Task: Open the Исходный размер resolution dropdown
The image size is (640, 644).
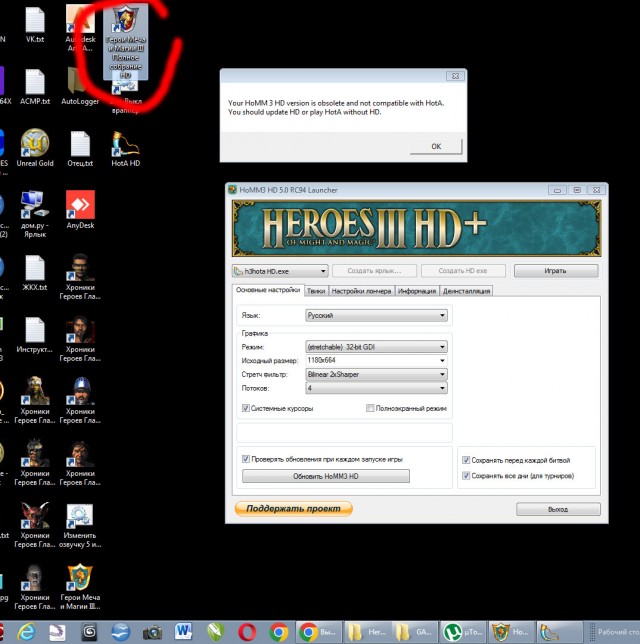Action: (x=376, y=360)
